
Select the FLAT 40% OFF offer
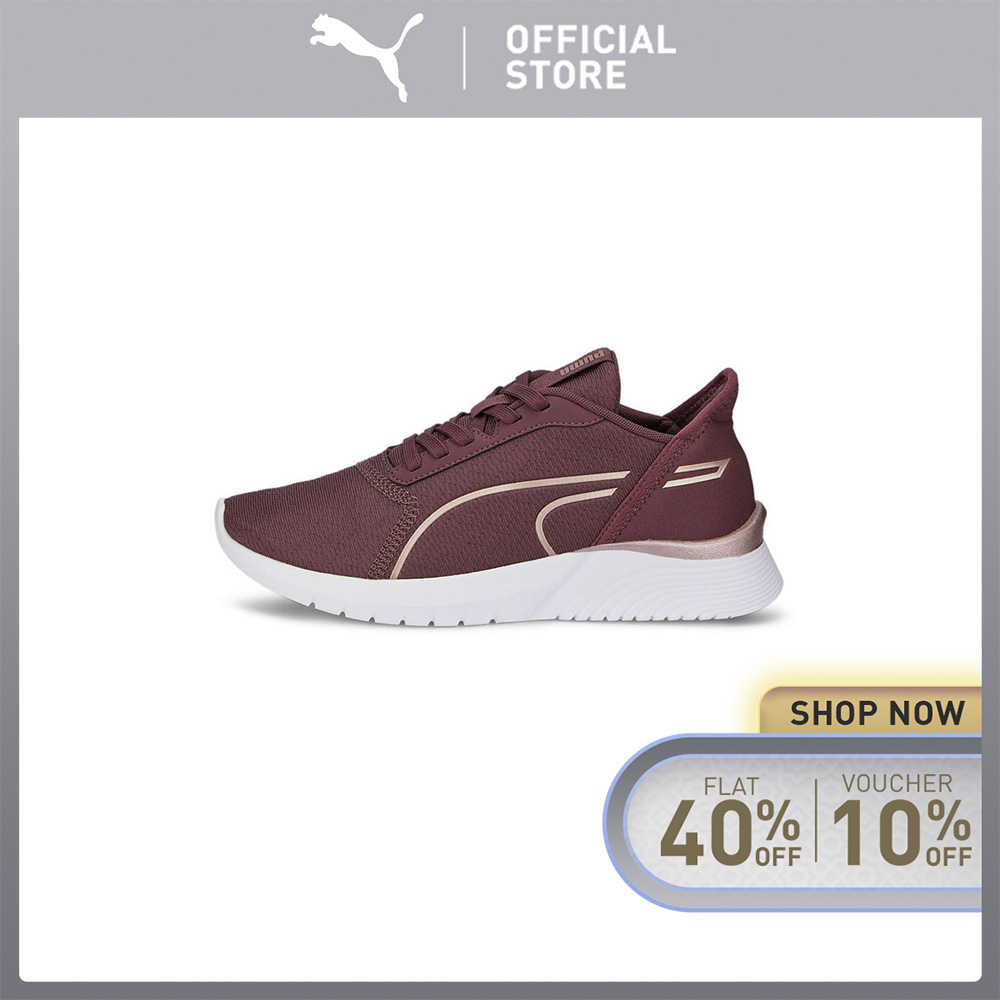[x=731, y=820]
